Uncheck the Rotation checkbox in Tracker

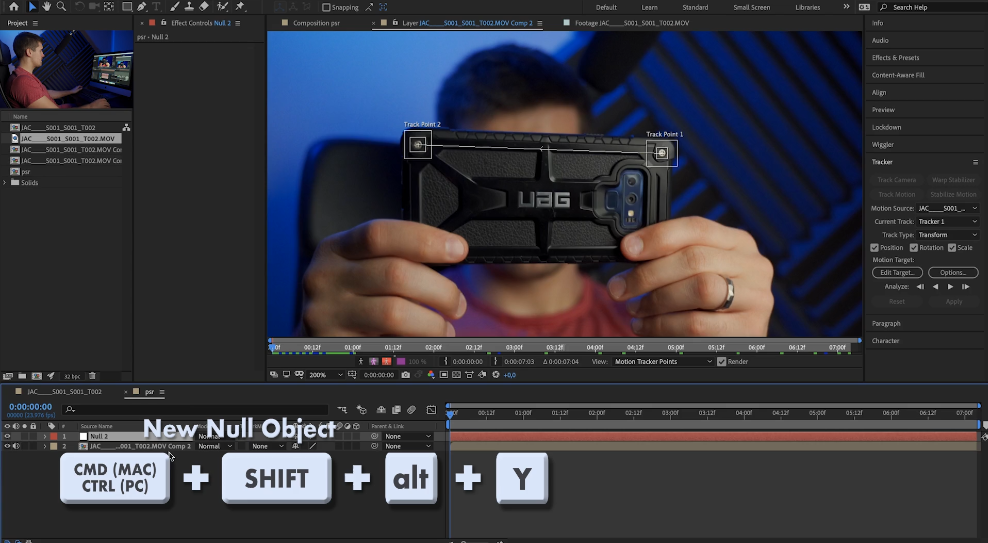[x=914, y=248]
